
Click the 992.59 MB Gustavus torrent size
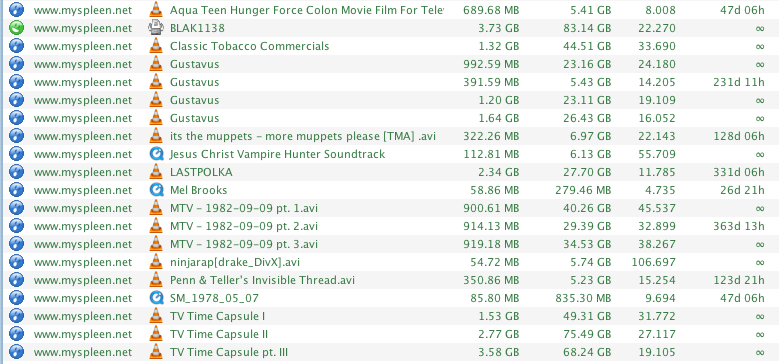(x=491, y=64)
